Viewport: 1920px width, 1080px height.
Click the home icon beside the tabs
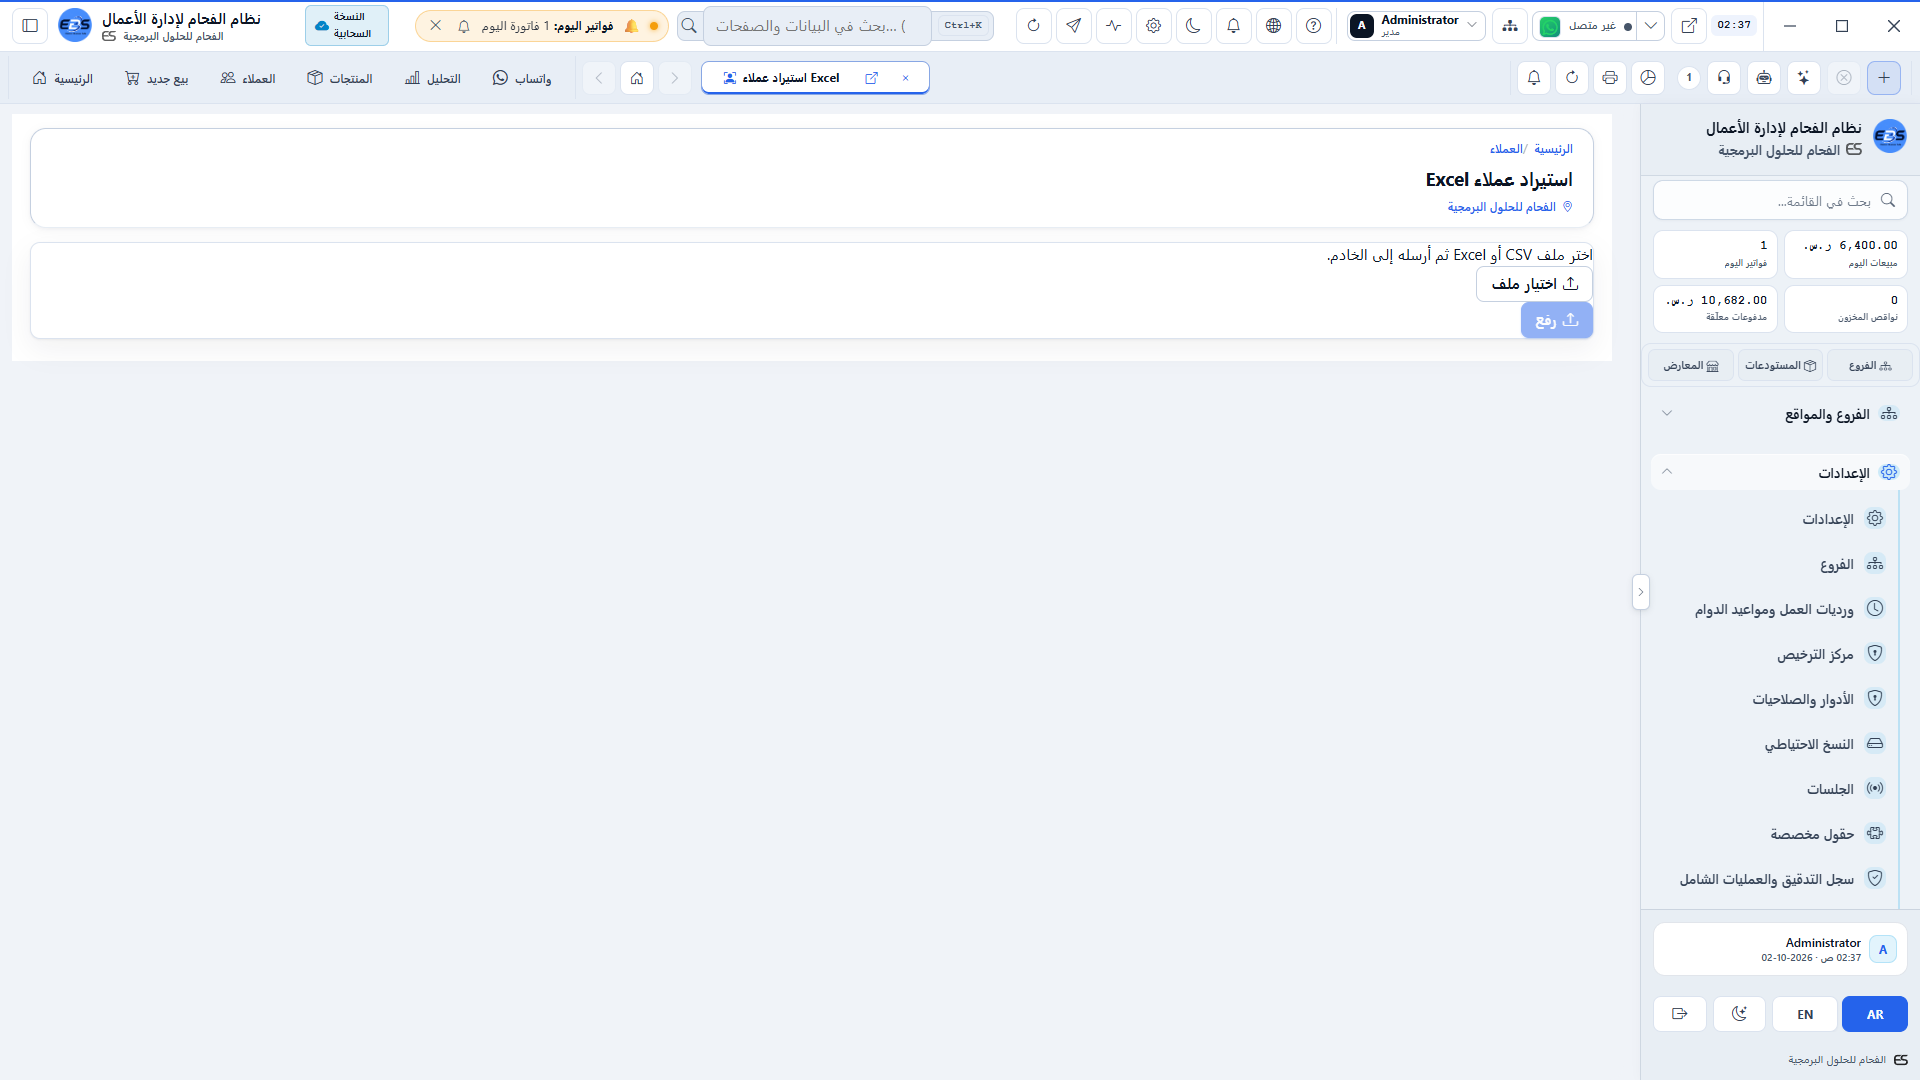click(x=637, y=78)
